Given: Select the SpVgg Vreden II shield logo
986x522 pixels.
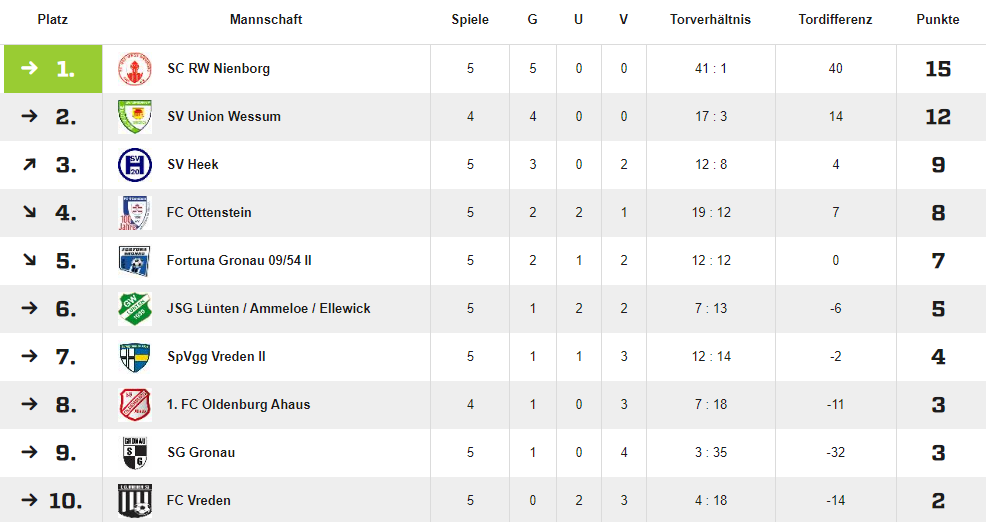Looking at the screenshot, I should pyautogui.click(x=135, y=357).
